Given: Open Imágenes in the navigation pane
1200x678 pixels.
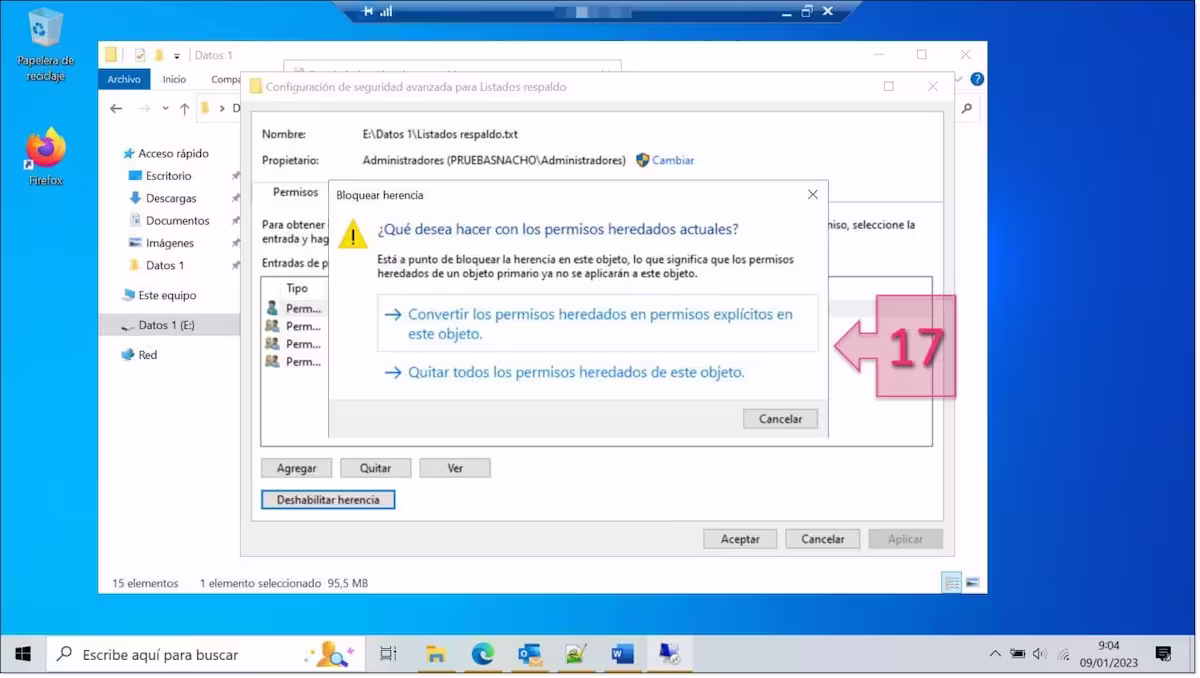Looking at the screenshot, I should pos(170,243).
